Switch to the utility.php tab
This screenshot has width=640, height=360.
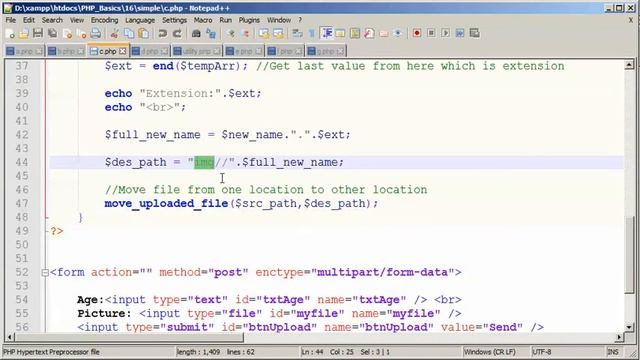196,51
